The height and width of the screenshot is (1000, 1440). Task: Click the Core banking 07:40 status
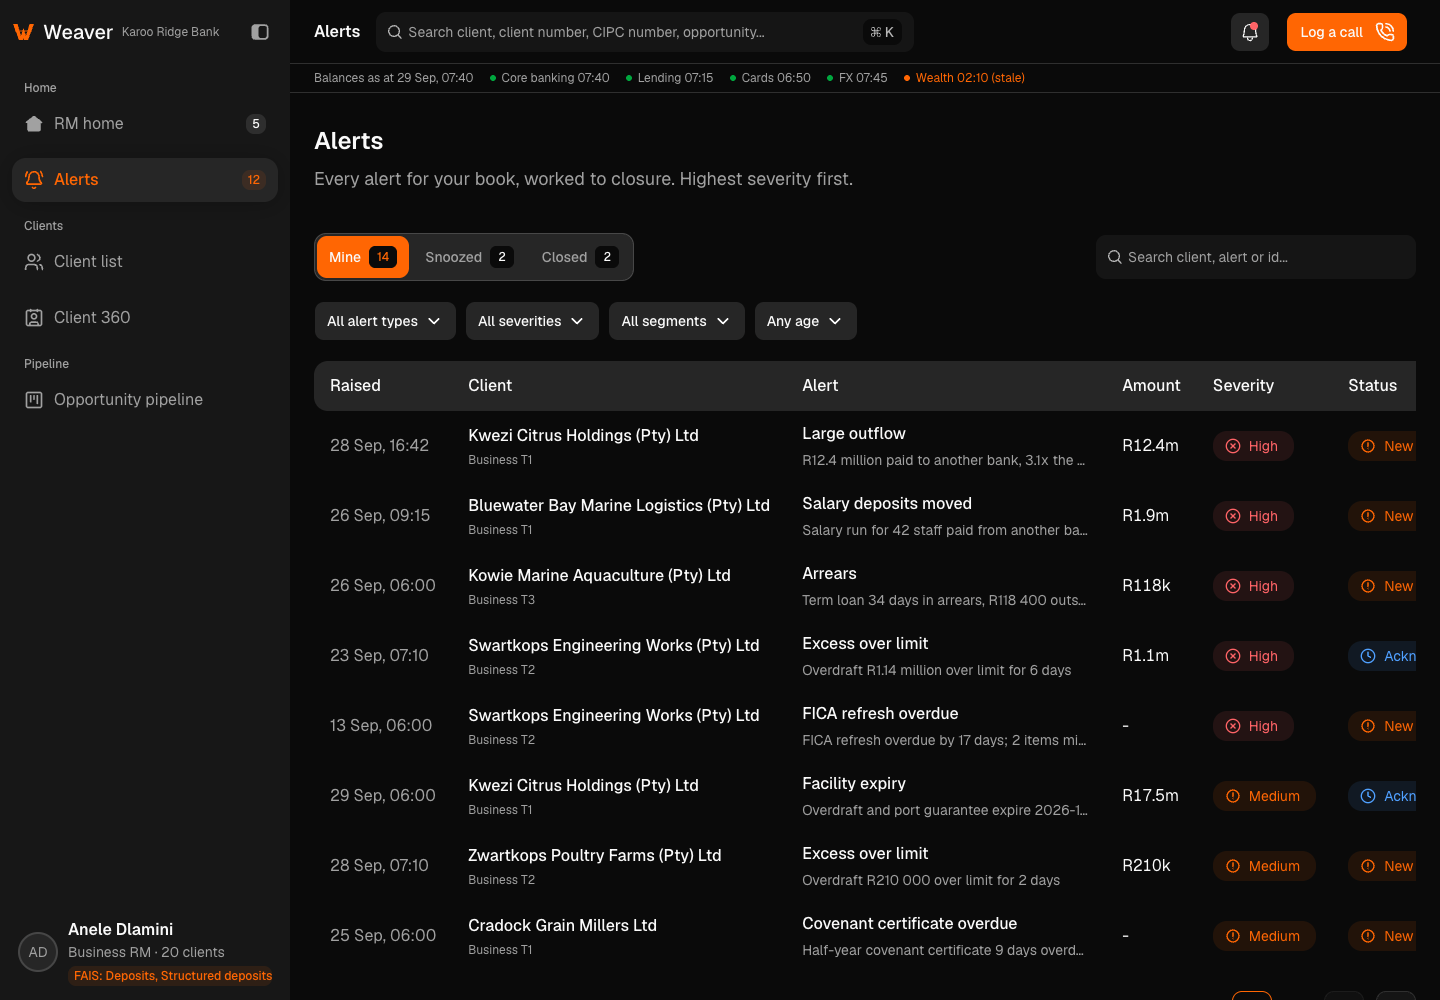tap(549, 78)
